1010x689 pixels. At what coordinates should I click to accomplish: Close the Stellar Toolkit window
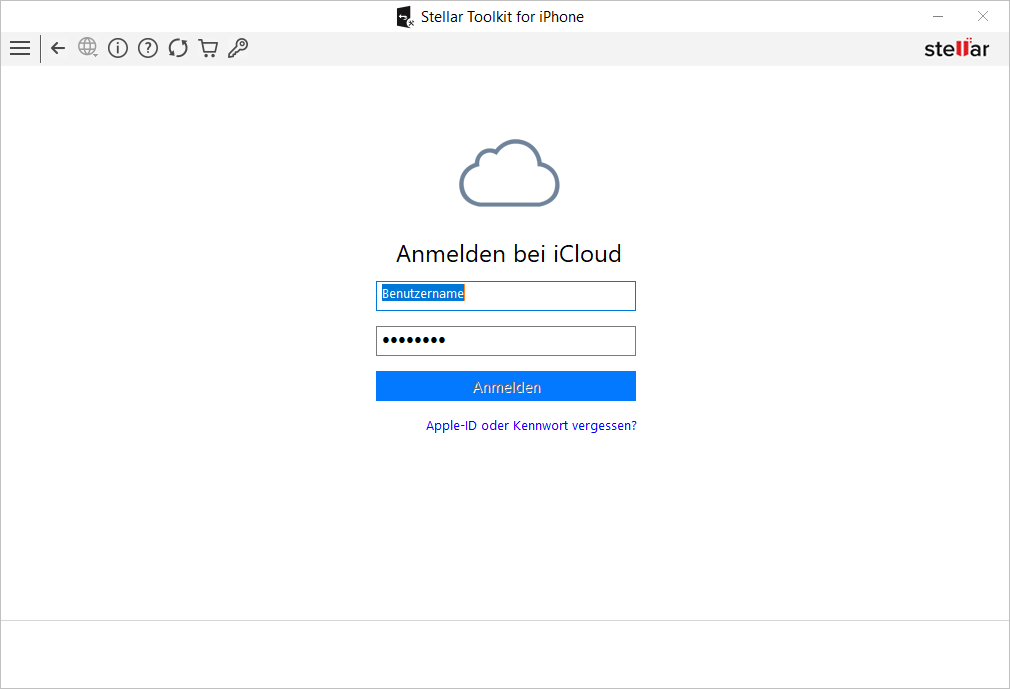[x=983, y=16]
